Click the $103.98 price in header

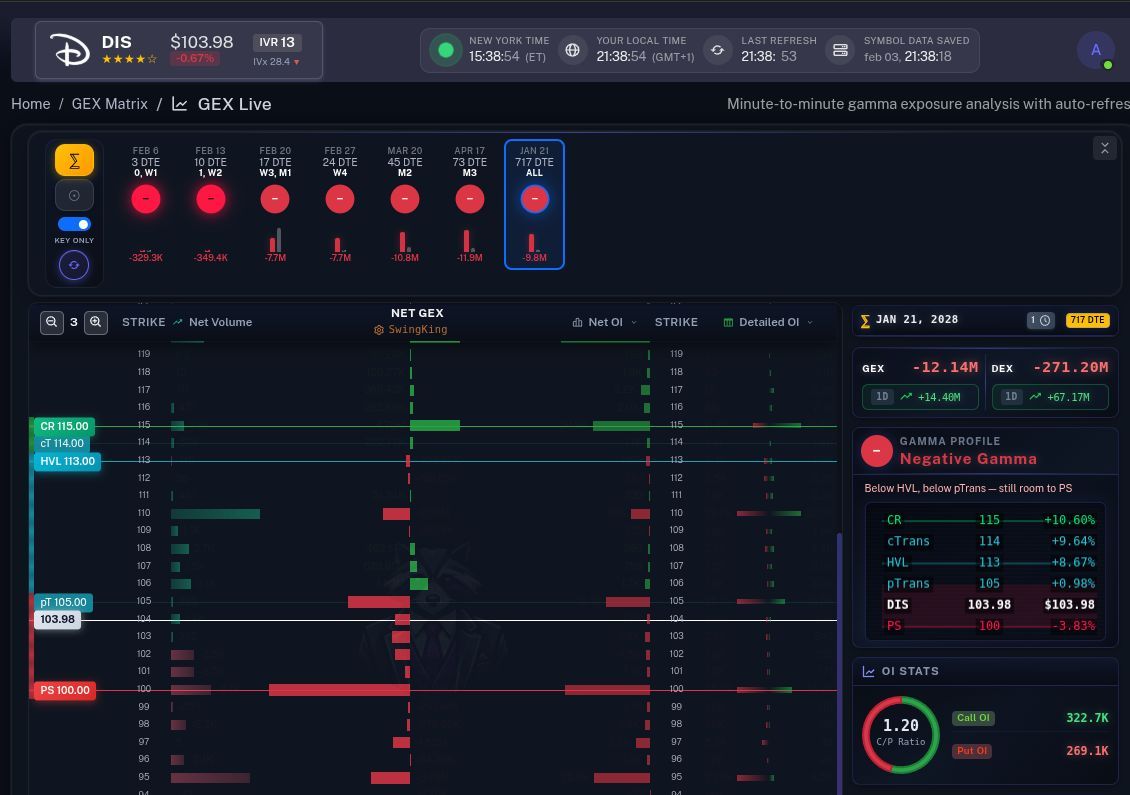coord(202,42)
